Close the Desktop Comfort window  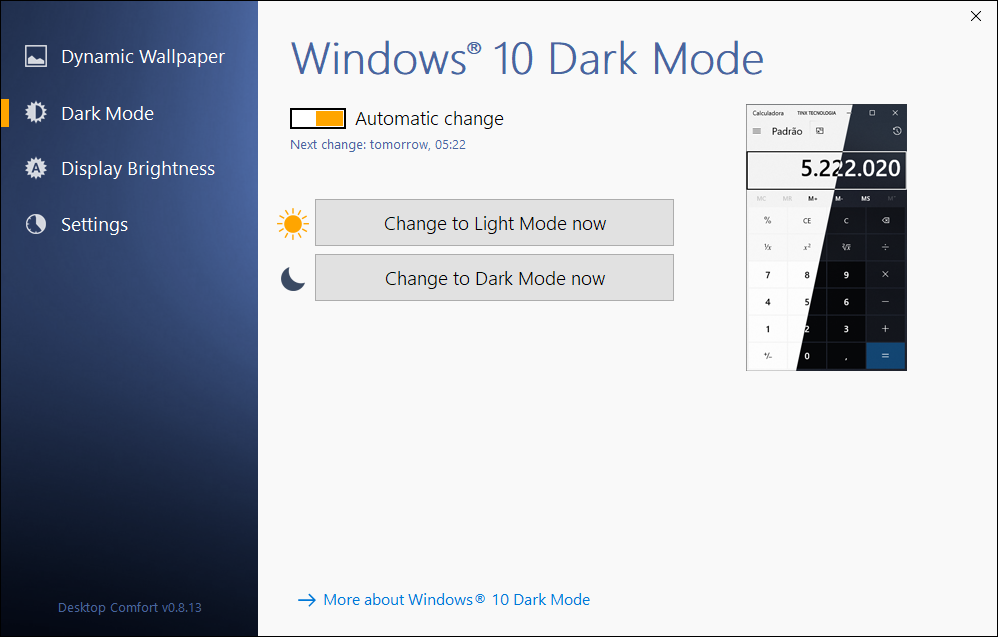tap(976, 16)
